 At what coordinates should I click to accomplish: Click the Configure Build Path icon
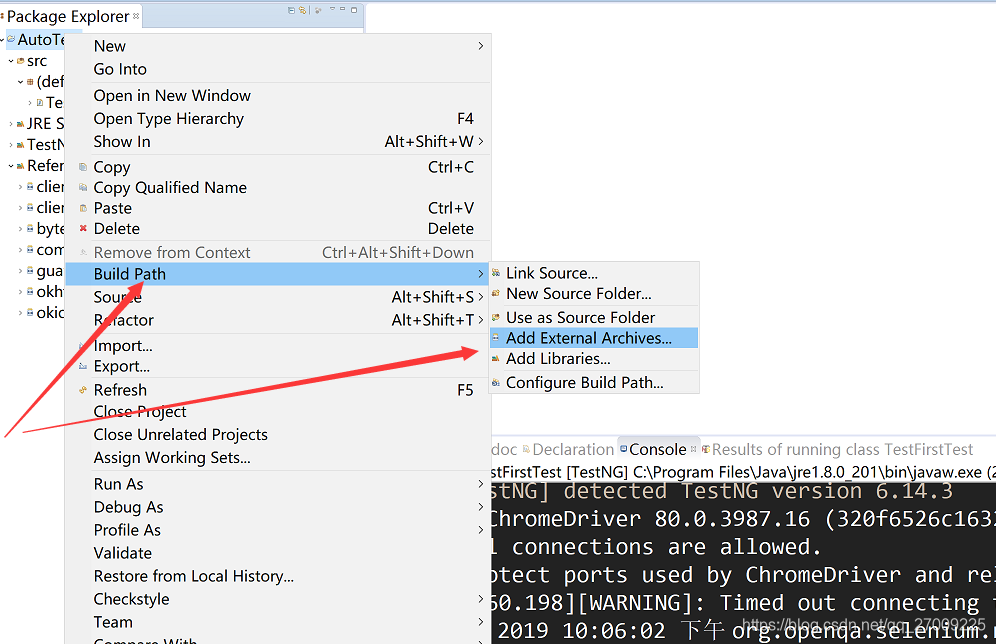pyautogui.click(x=496, y=382)
